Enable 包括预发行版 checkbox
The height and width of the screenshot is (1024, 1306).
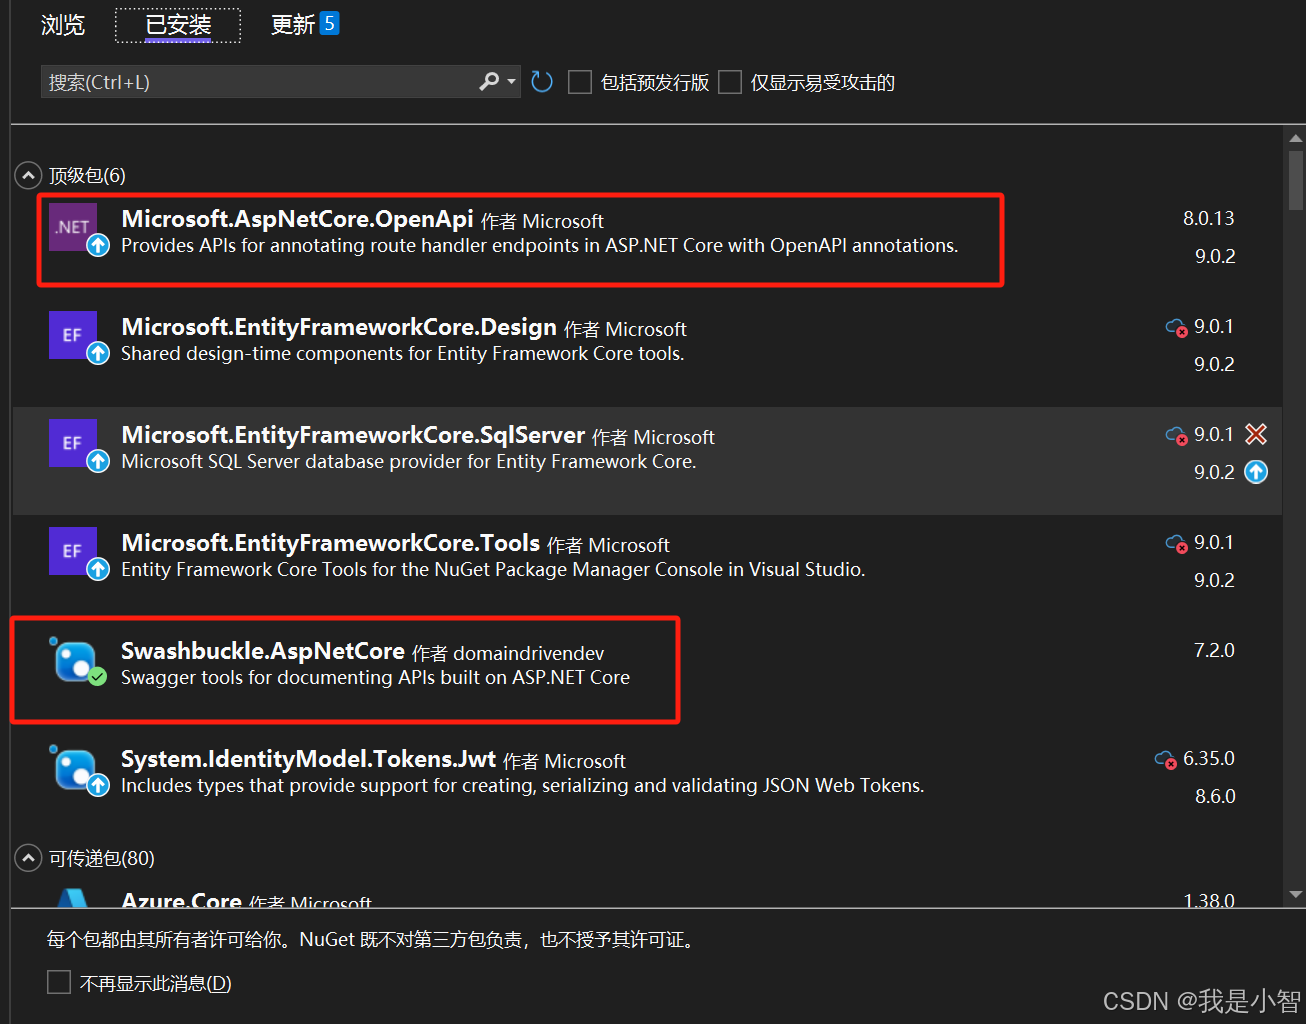pyautogui.click(x=580, y=82)
